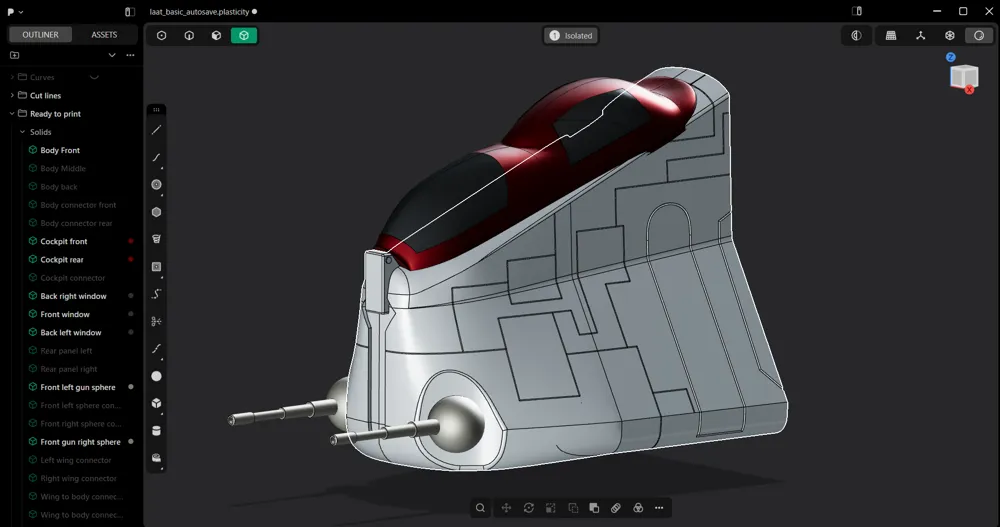Switch to the ASSETS tab
Viewport: 1000px width, 527px height.
(104, 34)
